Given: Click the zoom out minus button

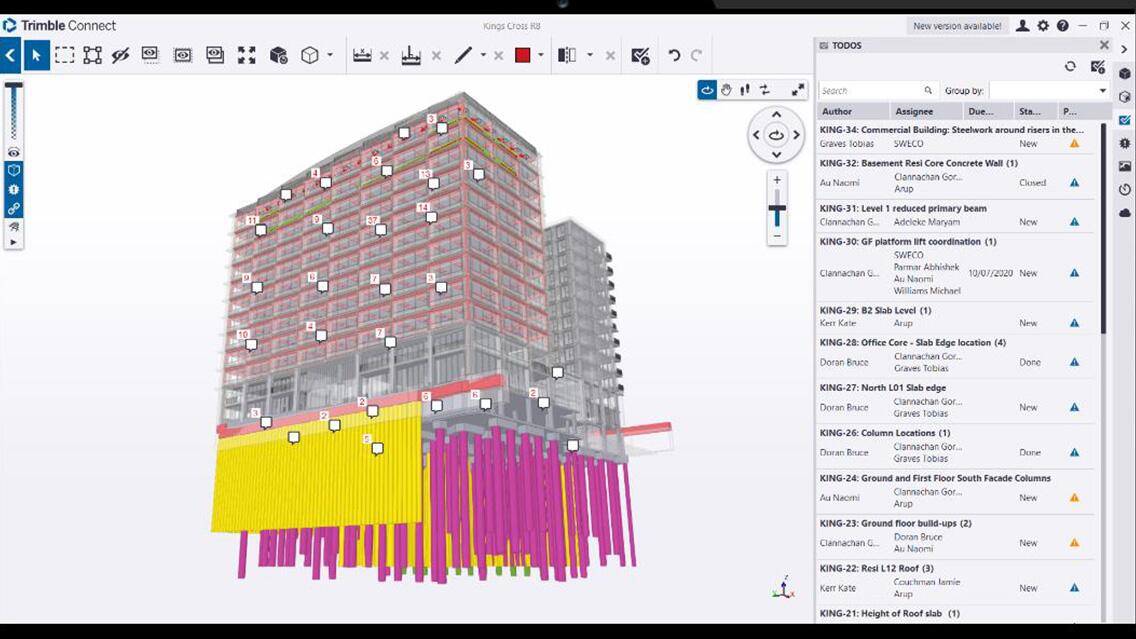Looking at the screenshot, I should click(x=777, y=236).
